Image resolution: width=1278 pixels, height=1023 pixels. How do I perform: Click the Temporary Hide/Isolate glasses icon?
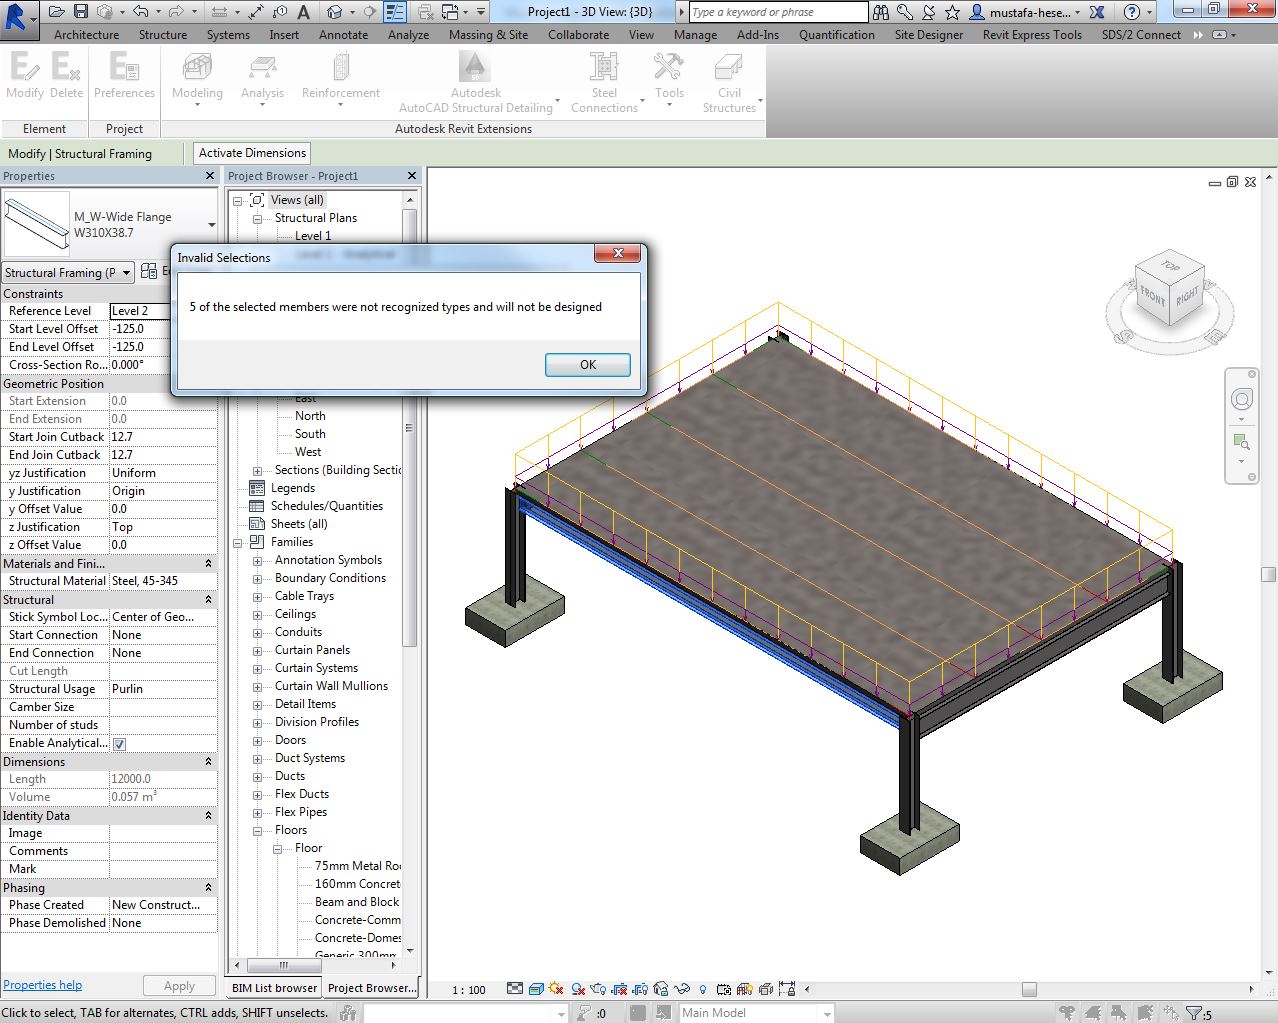[681, 988]
